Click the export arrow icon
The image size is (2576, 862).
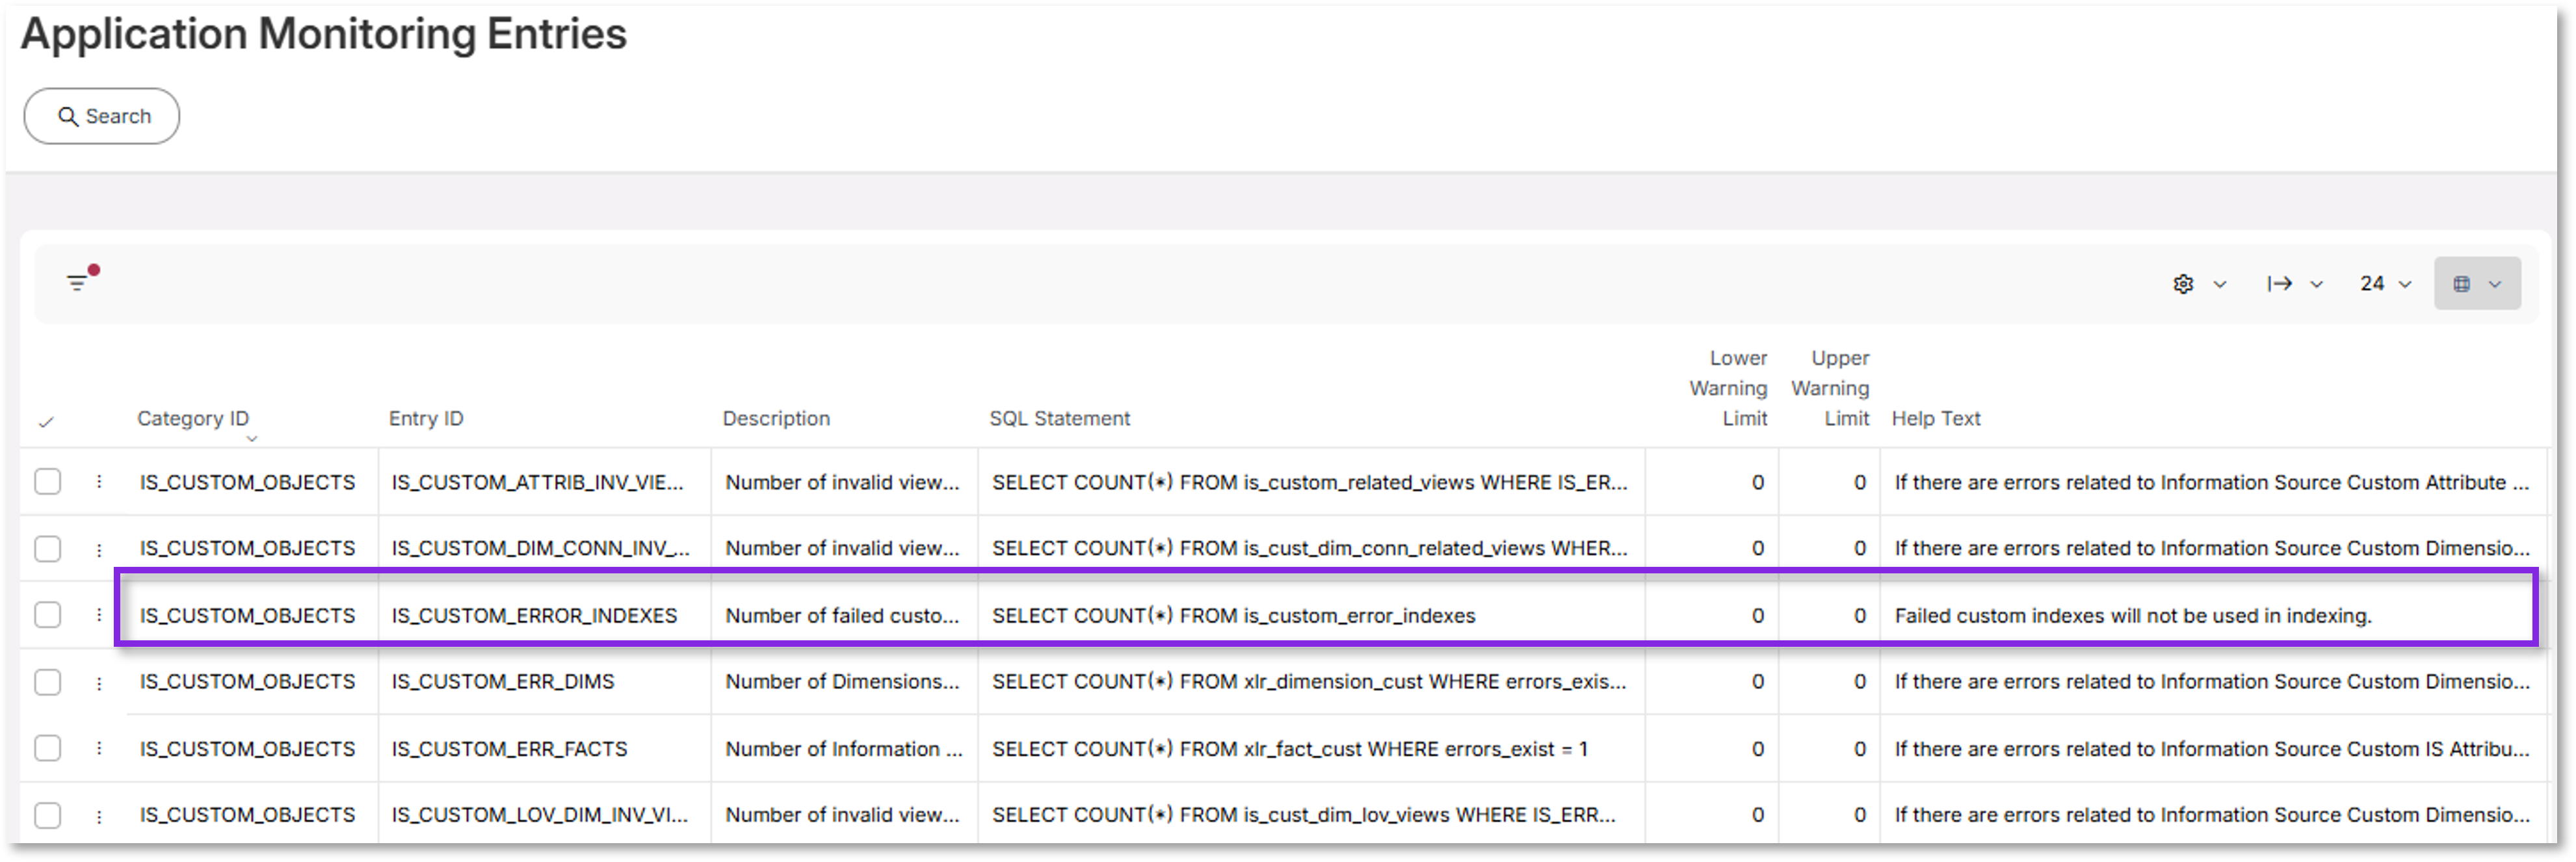coord(2279,284)
